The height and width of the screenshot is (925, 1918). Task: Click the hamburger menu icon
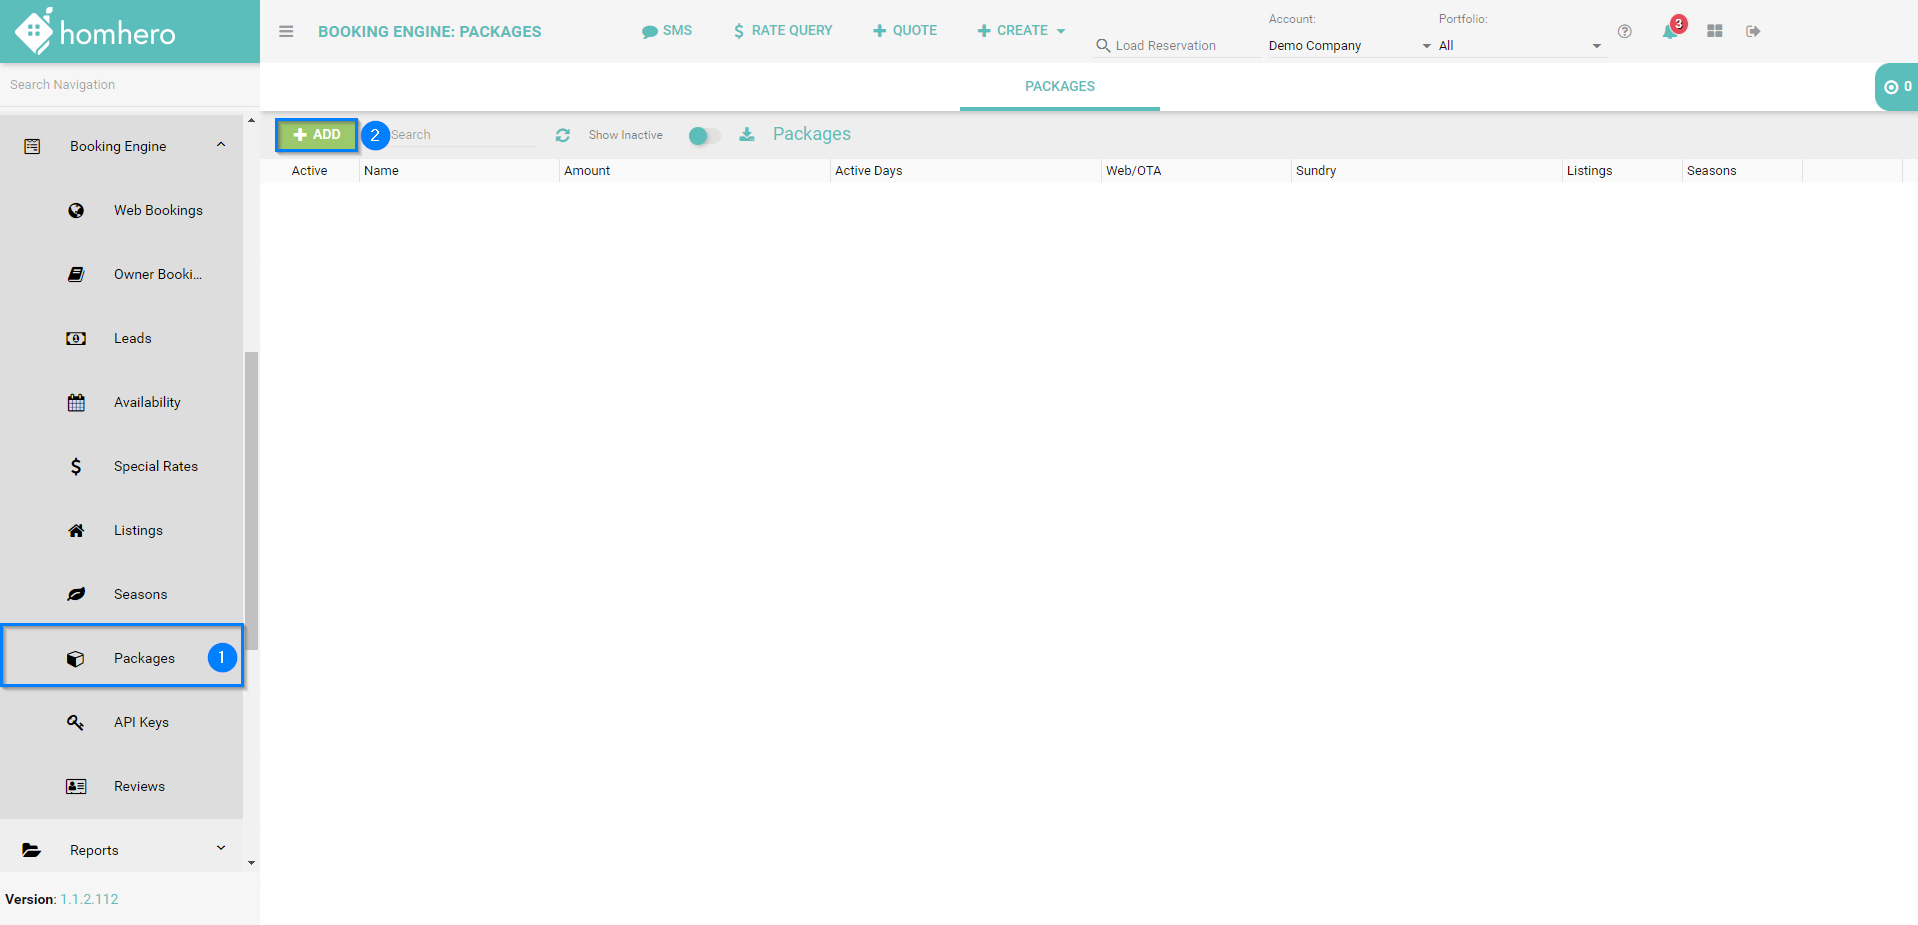286,31
